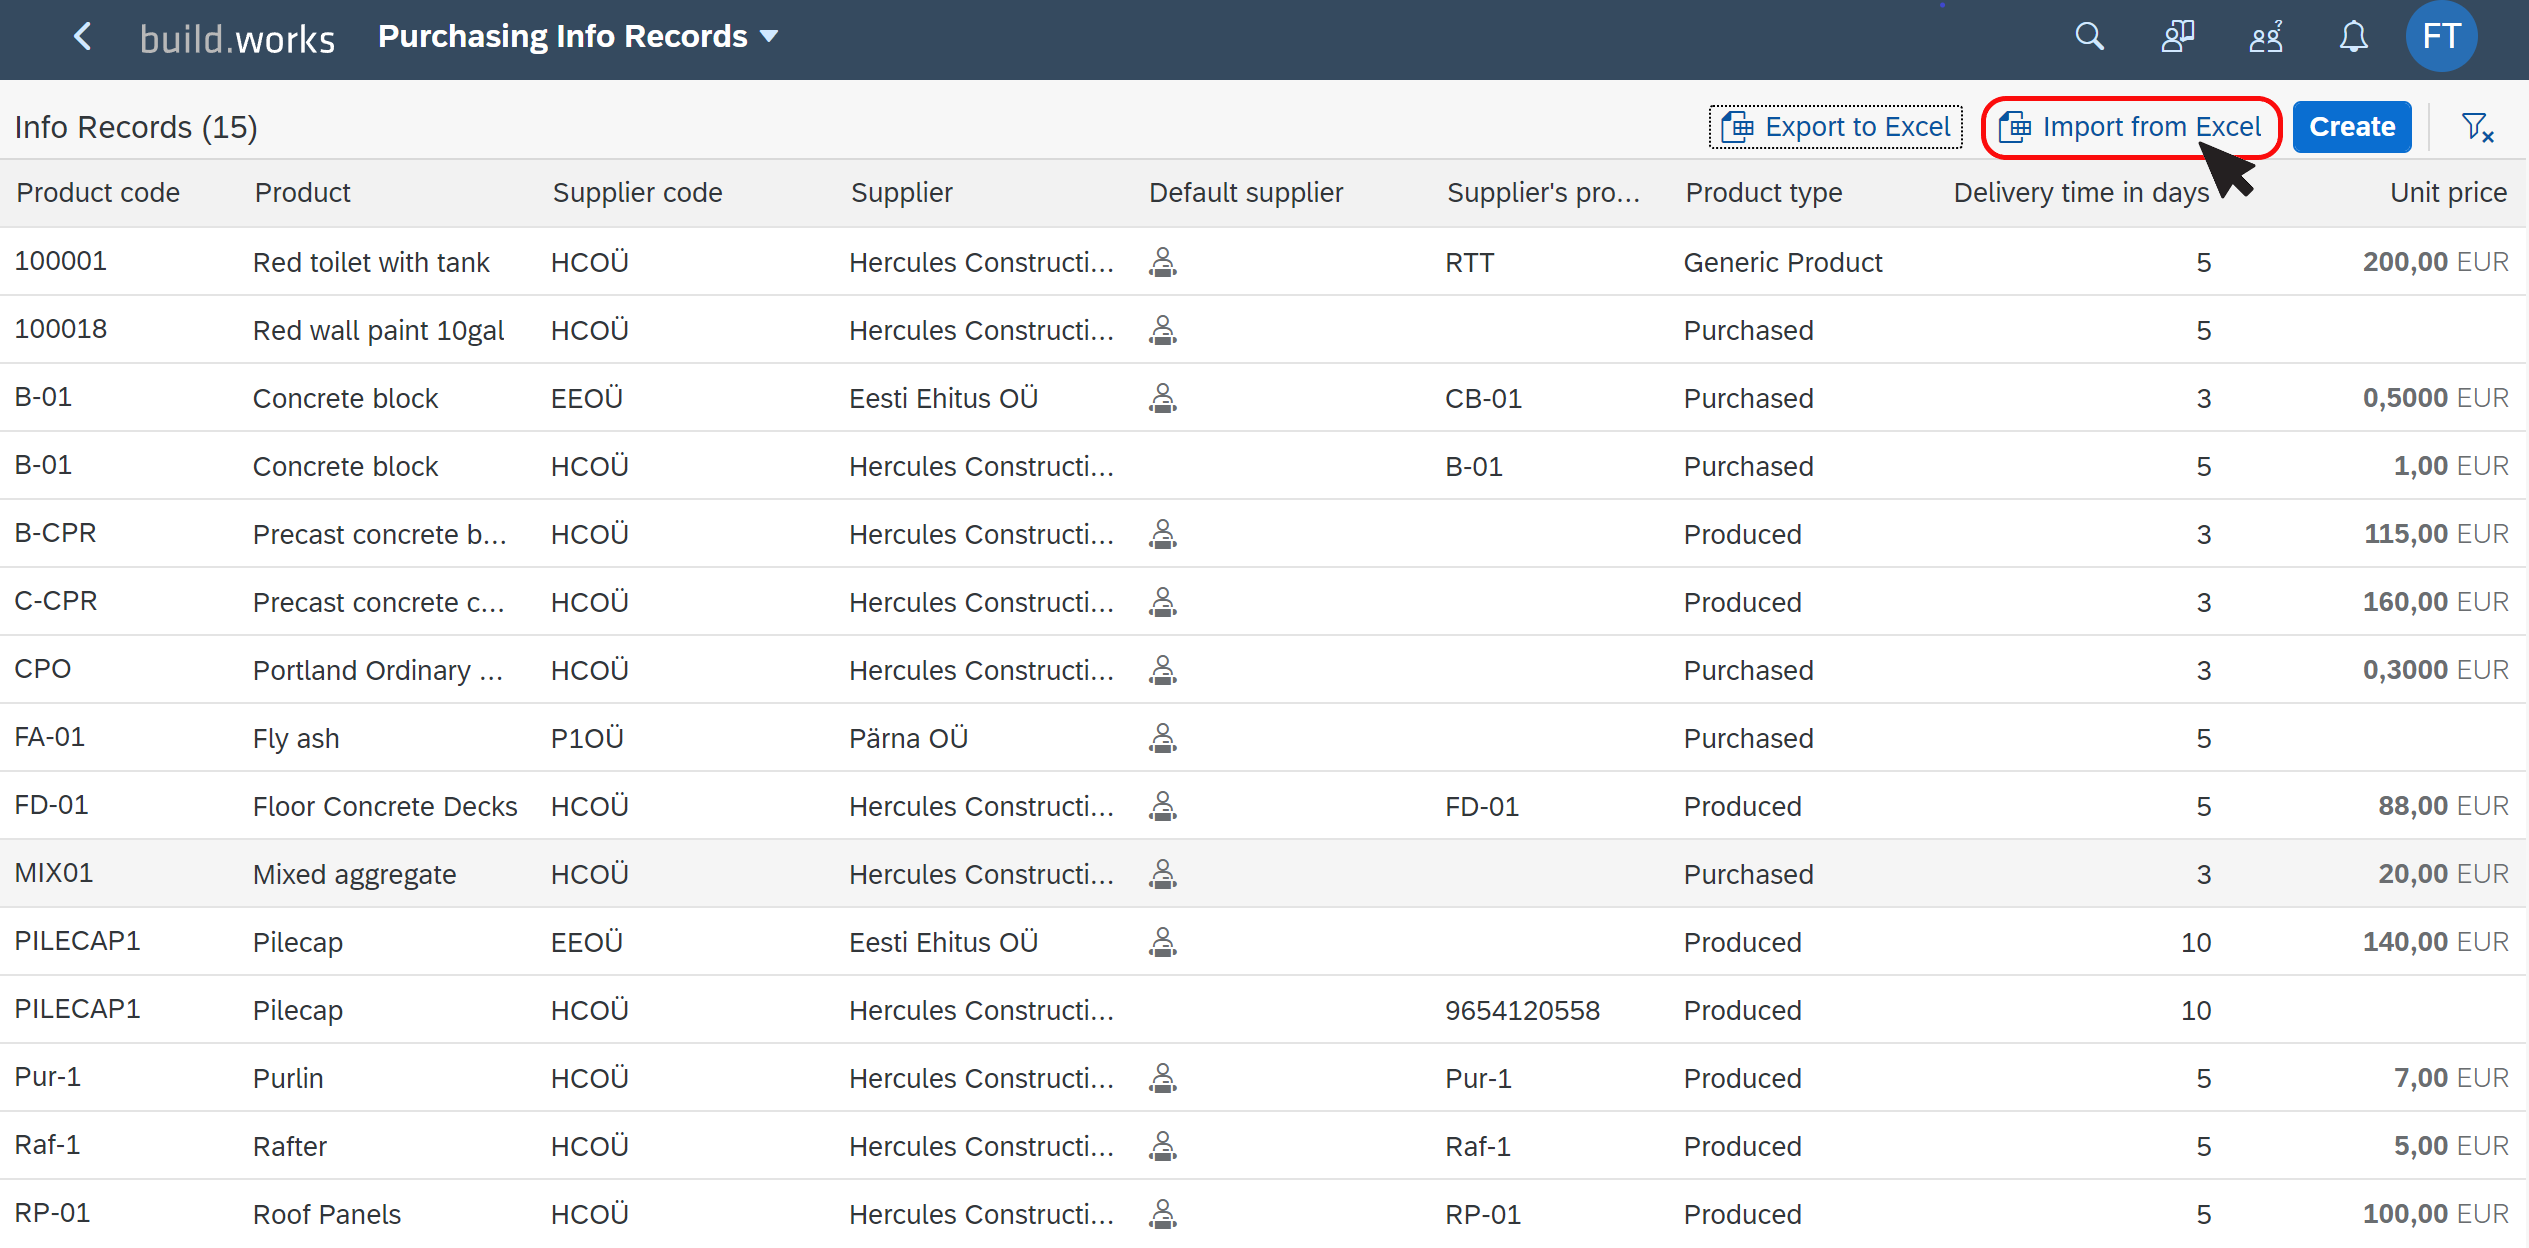Image resolution: width=2529 pixels, height=1248 pixels.
Task: Open Delivery time in days column header
Action: [2080, 192]
